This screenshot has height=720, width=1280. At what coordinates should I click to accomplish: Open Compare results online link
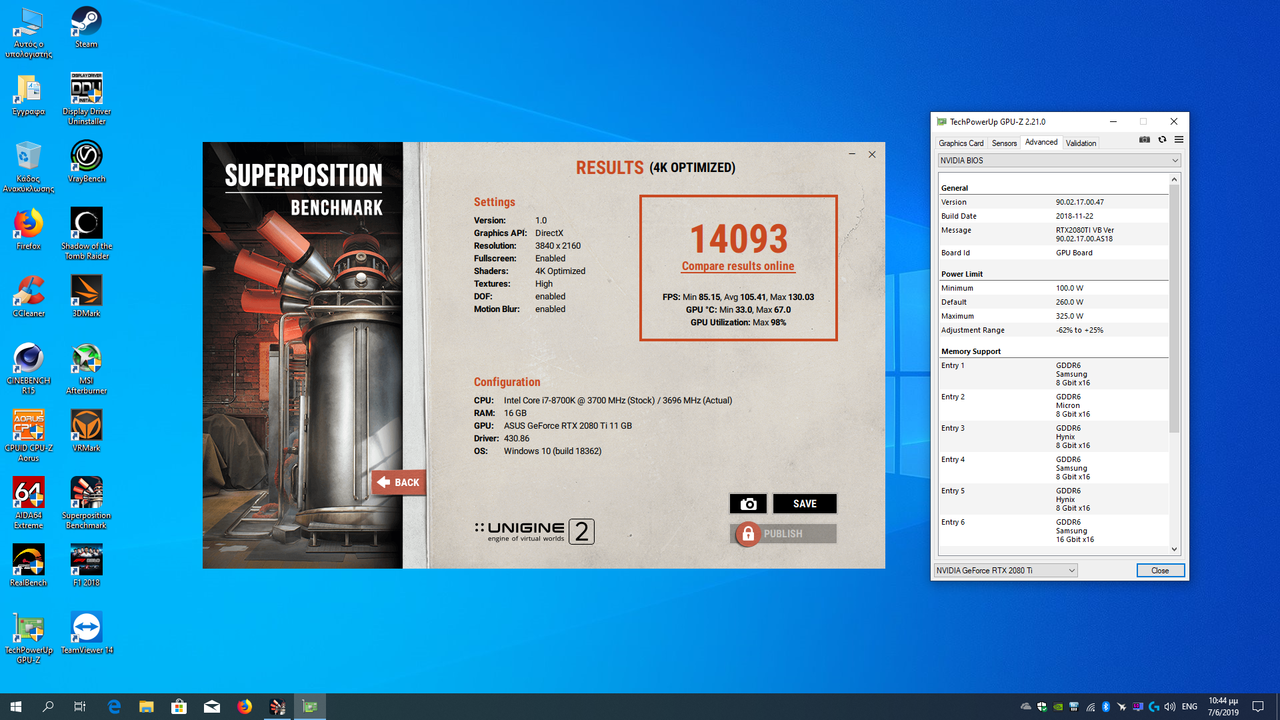738,266
